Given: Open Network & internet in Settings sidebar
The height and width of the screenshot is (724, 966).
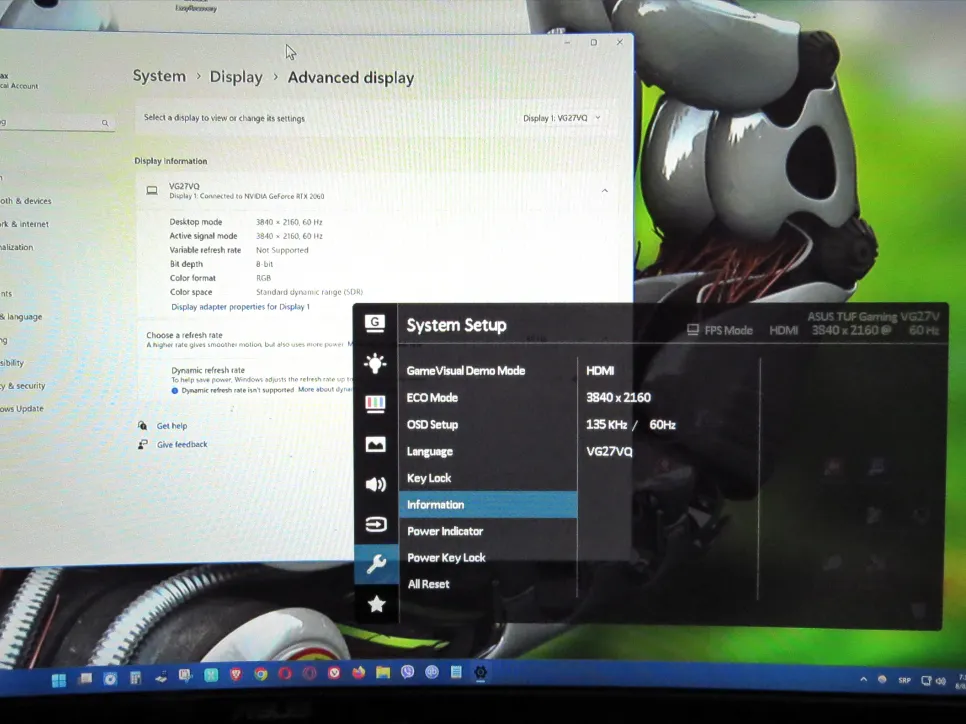Looking at the screenshot, I should [x=24, y=224].
